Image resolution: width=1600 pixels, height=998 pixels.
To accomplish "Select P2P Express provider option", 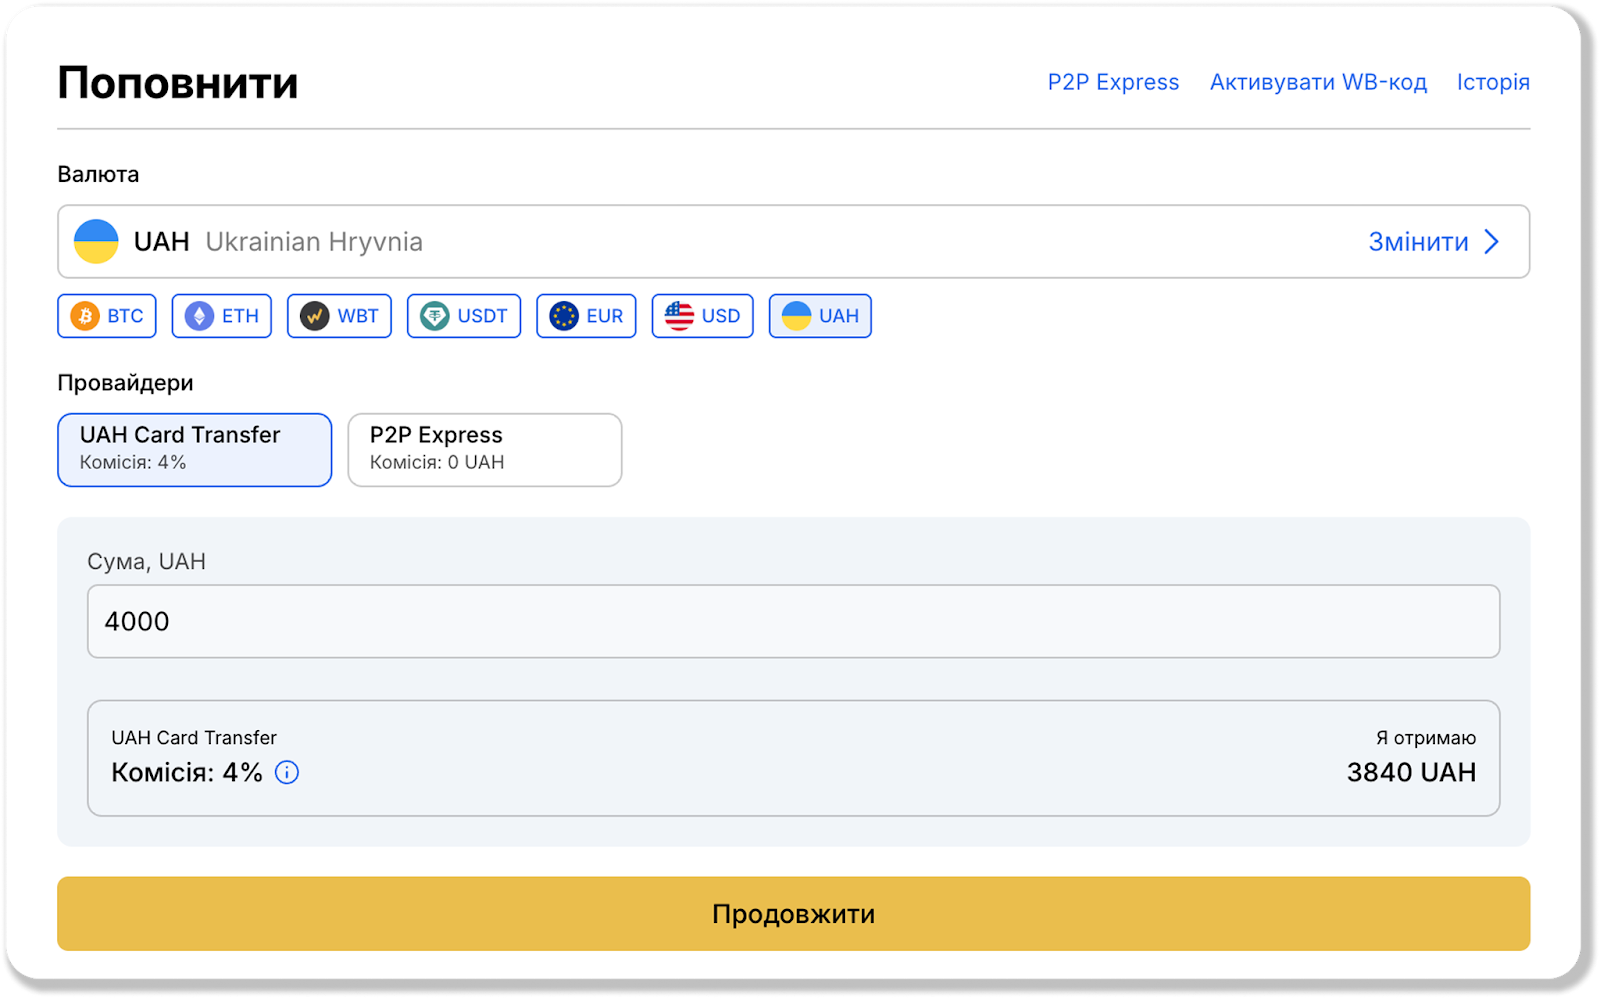I will 484,450.
